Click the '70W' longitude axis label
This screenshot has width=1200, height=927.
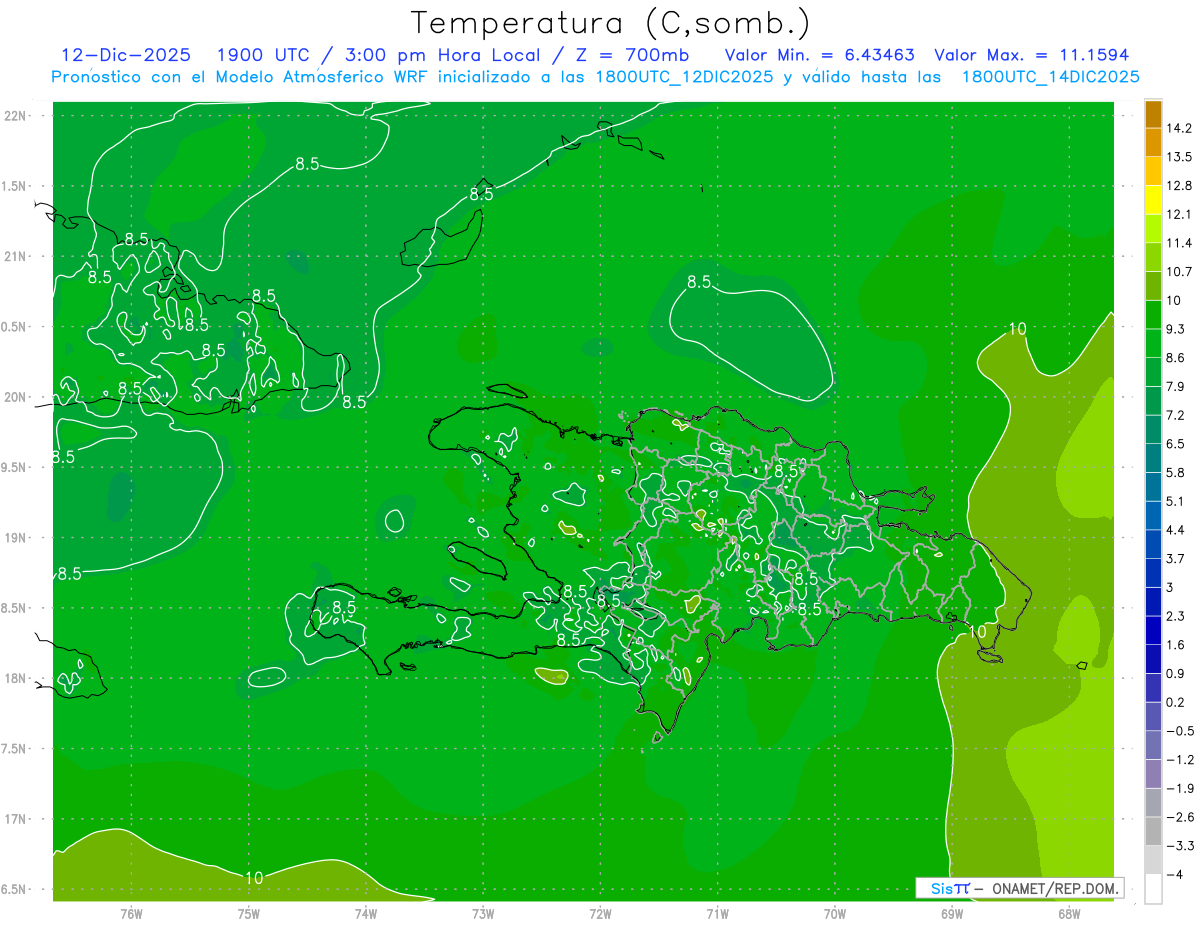click(x=834, y=914)
